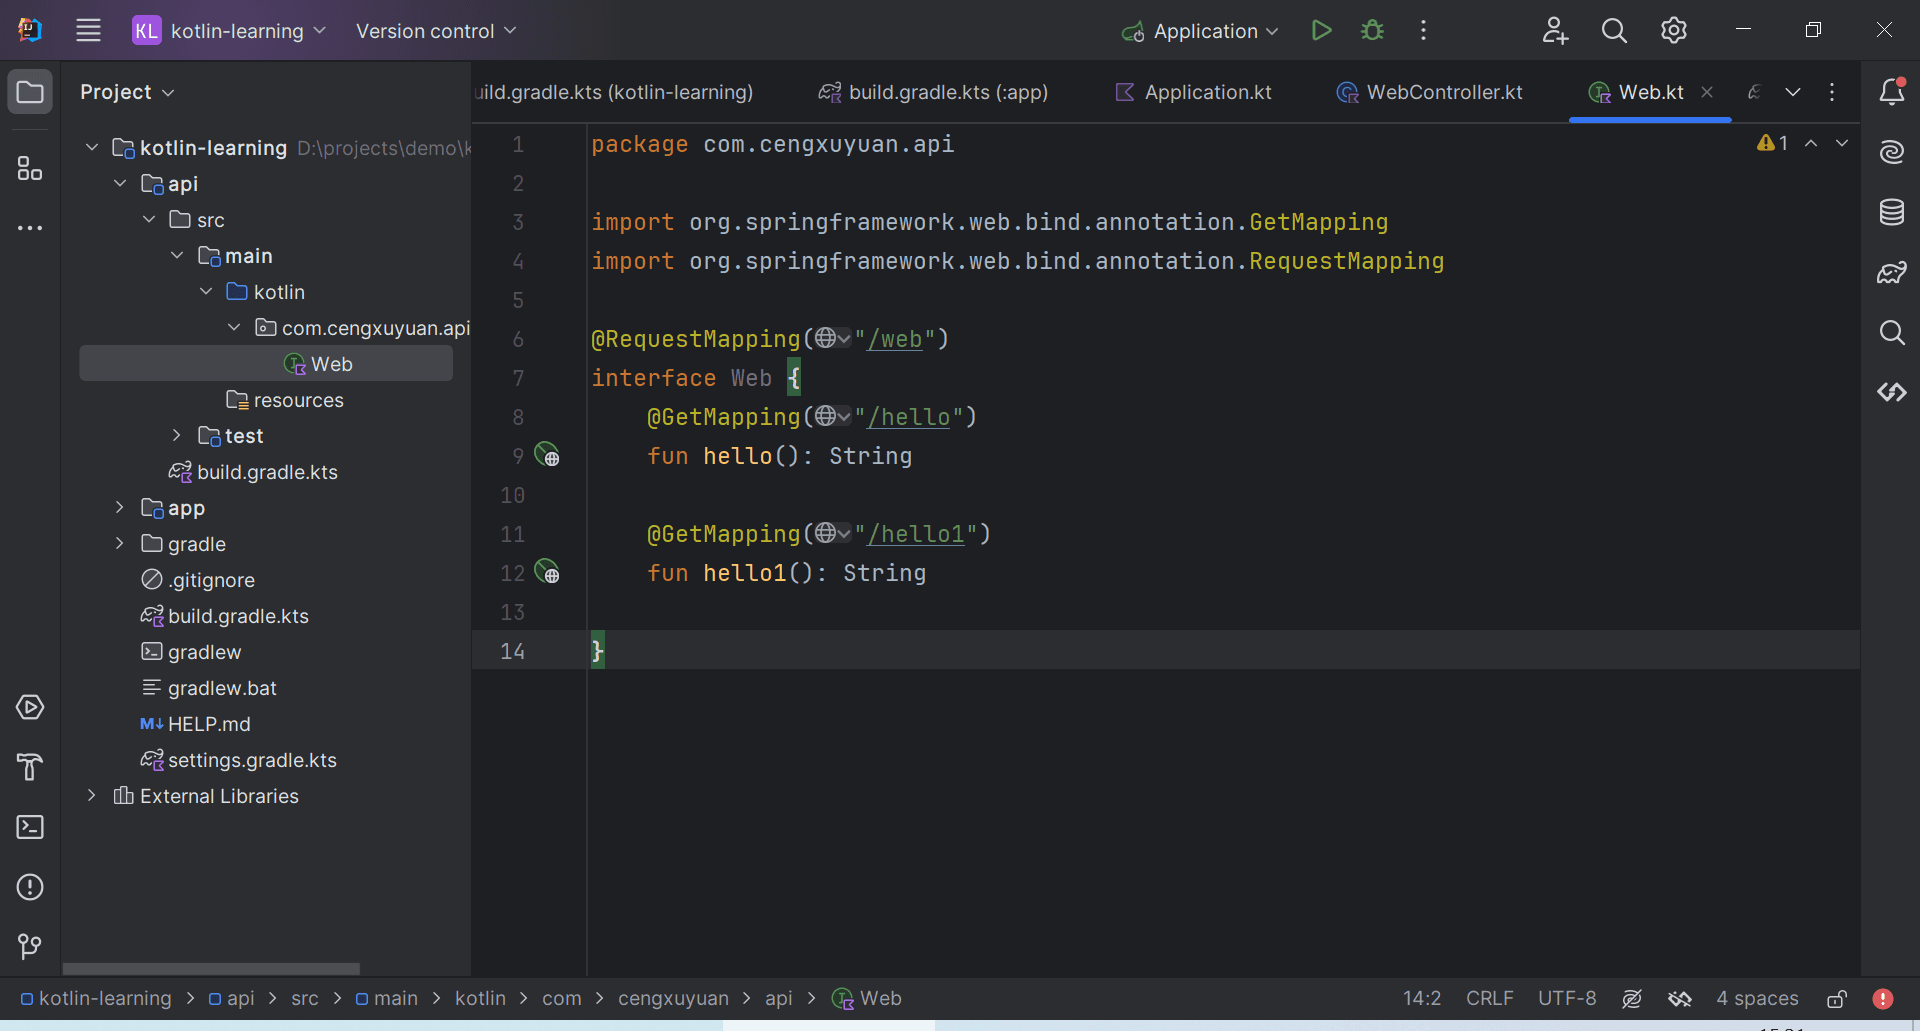Open URL actions dropdown for /hello1 mapping
The image size is (1920, 1031).
833,533
